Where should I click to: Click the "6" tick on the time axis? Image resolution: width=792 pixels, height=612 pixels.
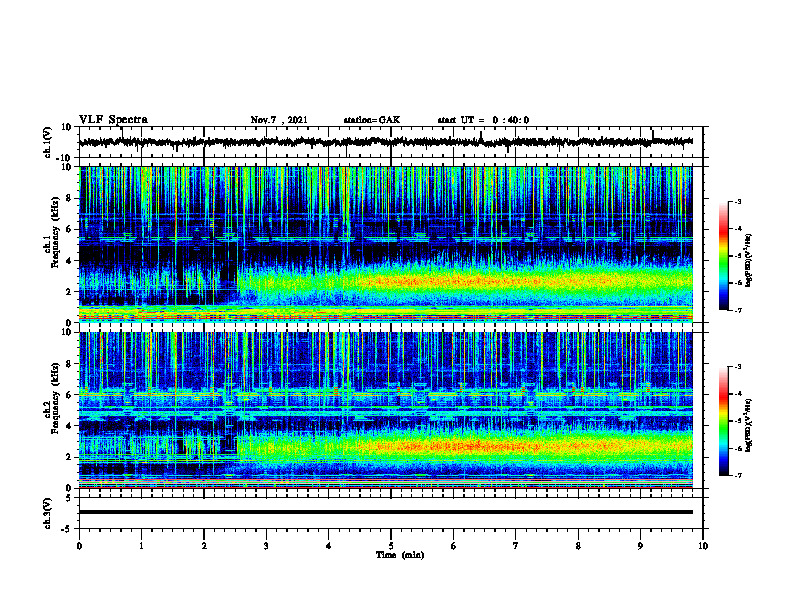click(454, 546)
